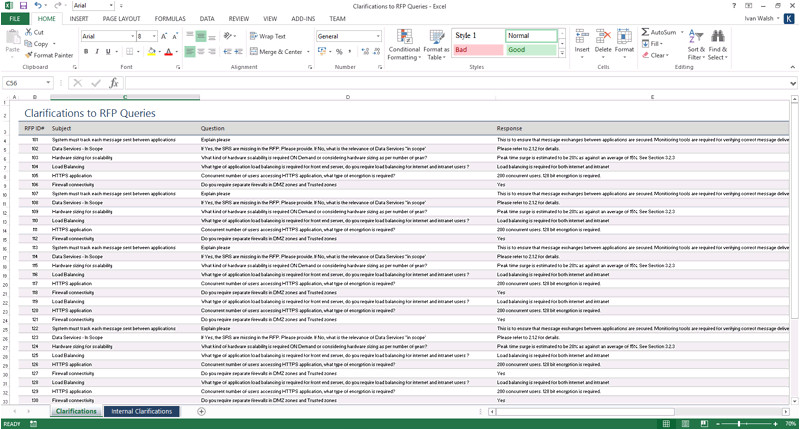The height and width of the screenshot is (430, 800).
Task: Open the PAGE LAYOUT ribbon tab
Action: point(121,18)
